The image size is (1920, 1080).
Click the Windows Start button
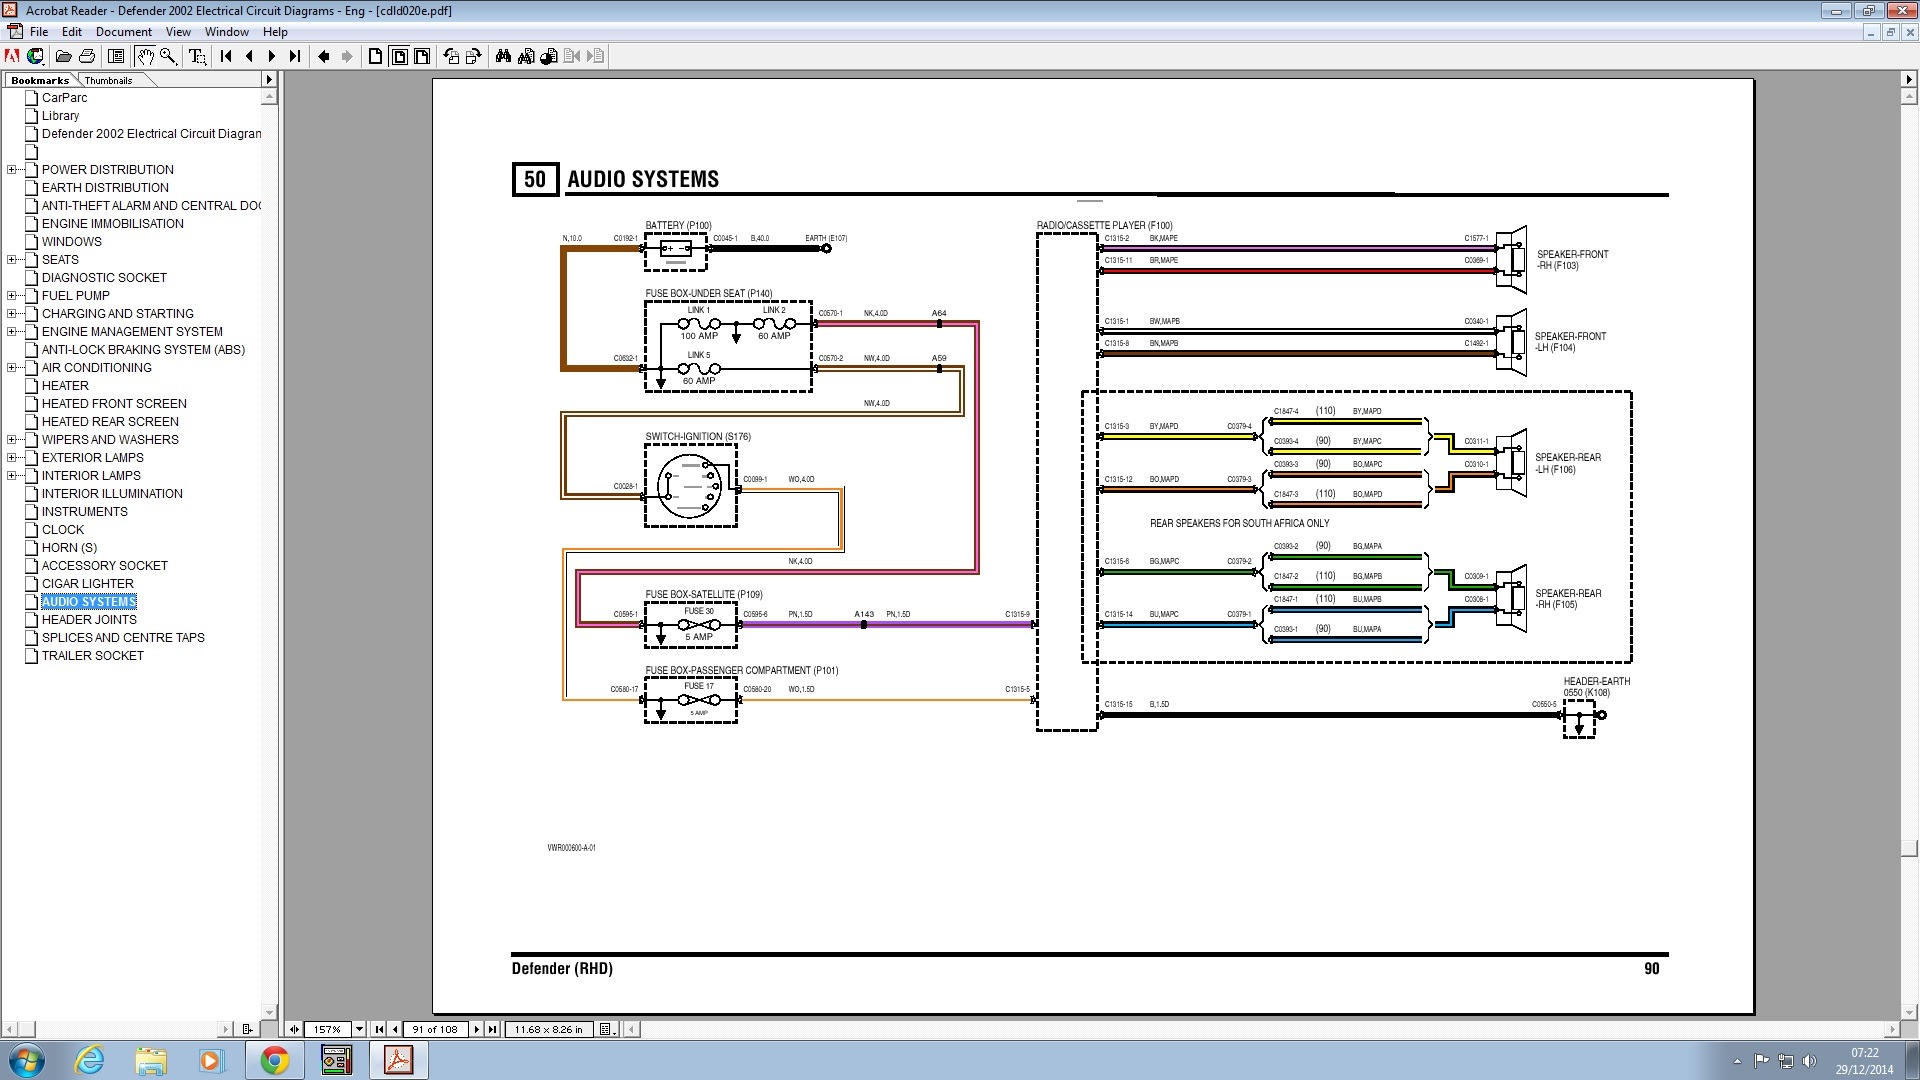[x=26, y=1060]
